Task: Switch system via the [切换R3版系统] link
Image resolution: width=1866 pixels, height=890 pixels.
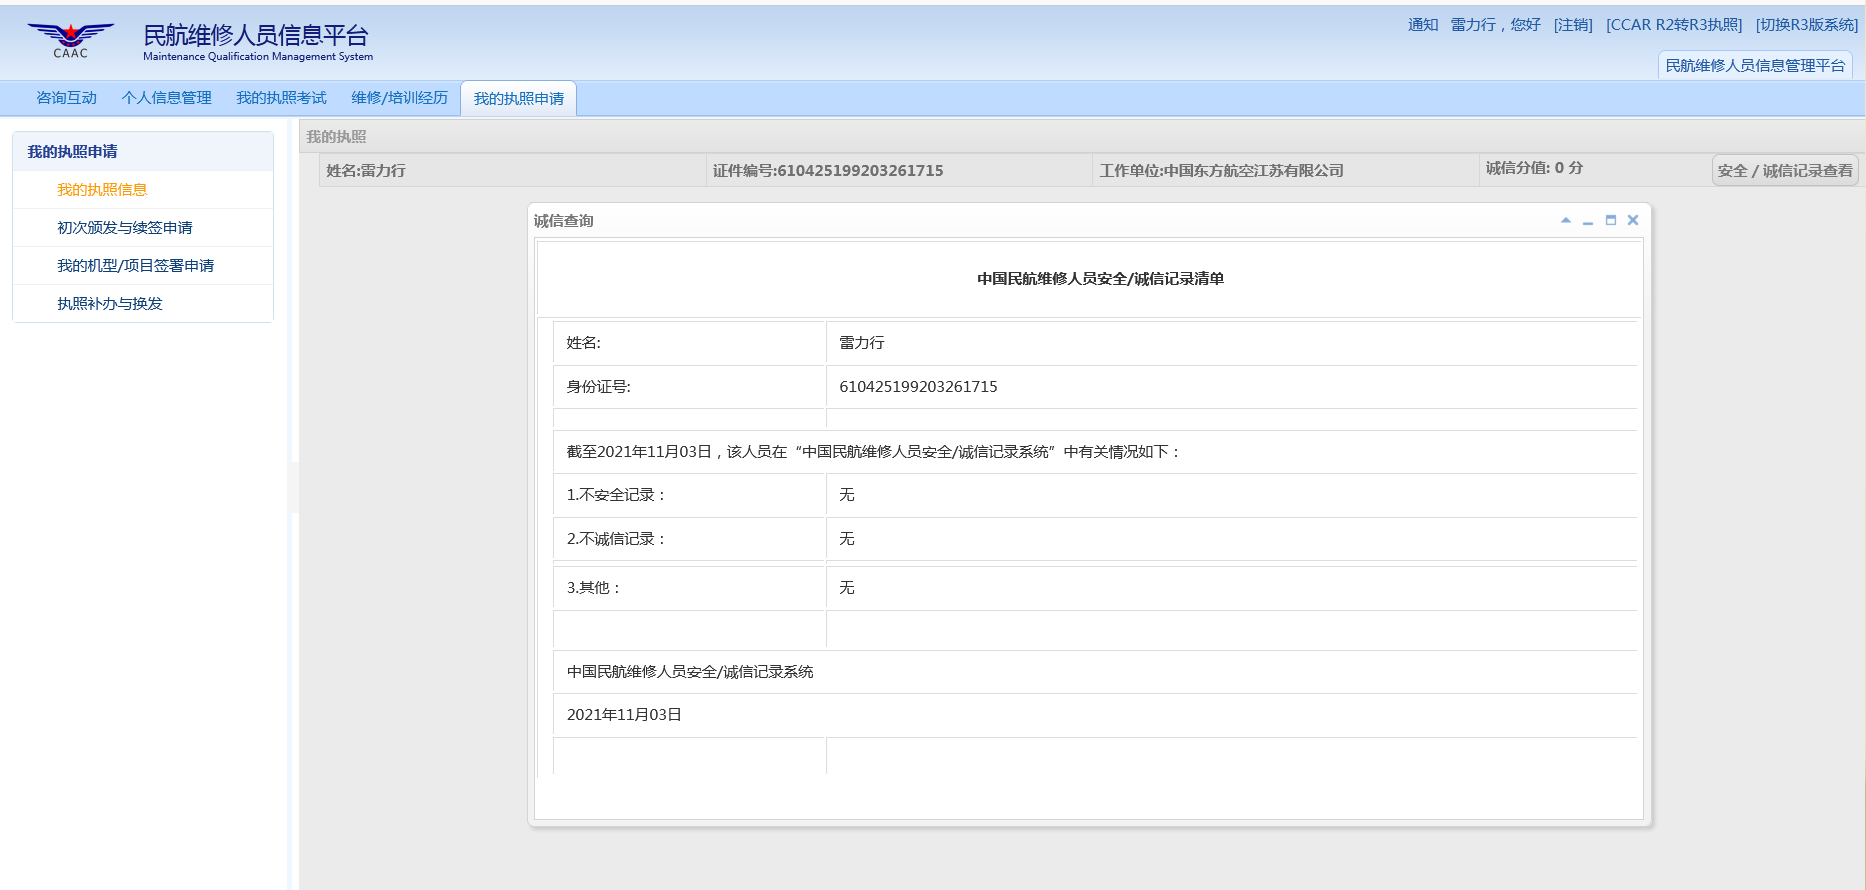Action: 1807,25
